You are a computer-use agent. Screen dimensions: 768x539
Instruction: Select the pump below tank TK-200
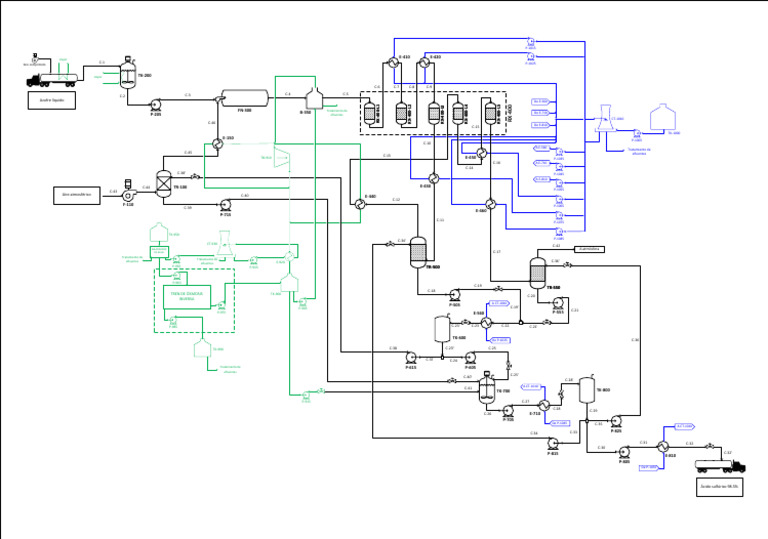pos(156,104)
